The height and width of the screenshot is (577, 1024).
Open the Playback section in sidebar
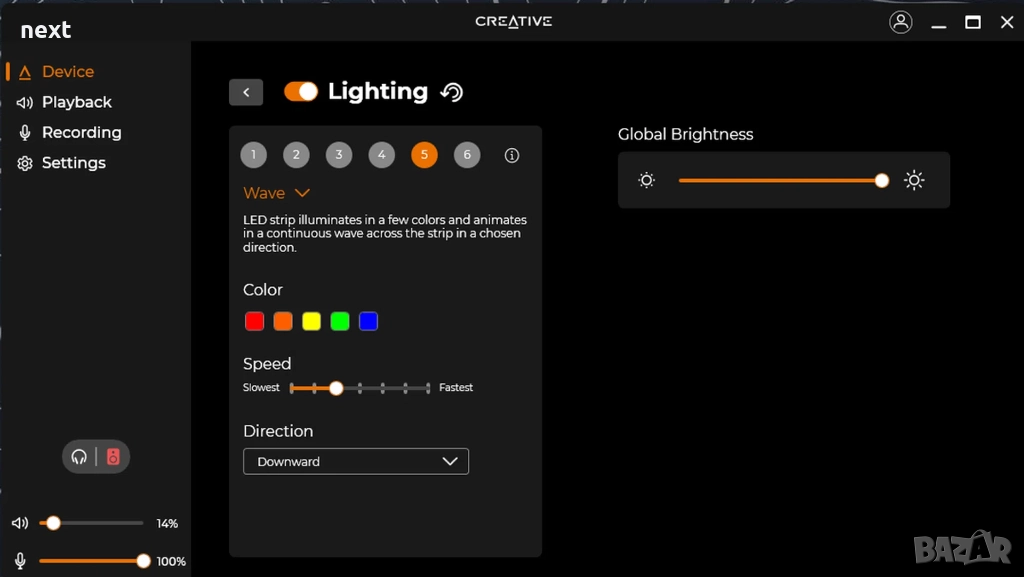coord(76,102)
